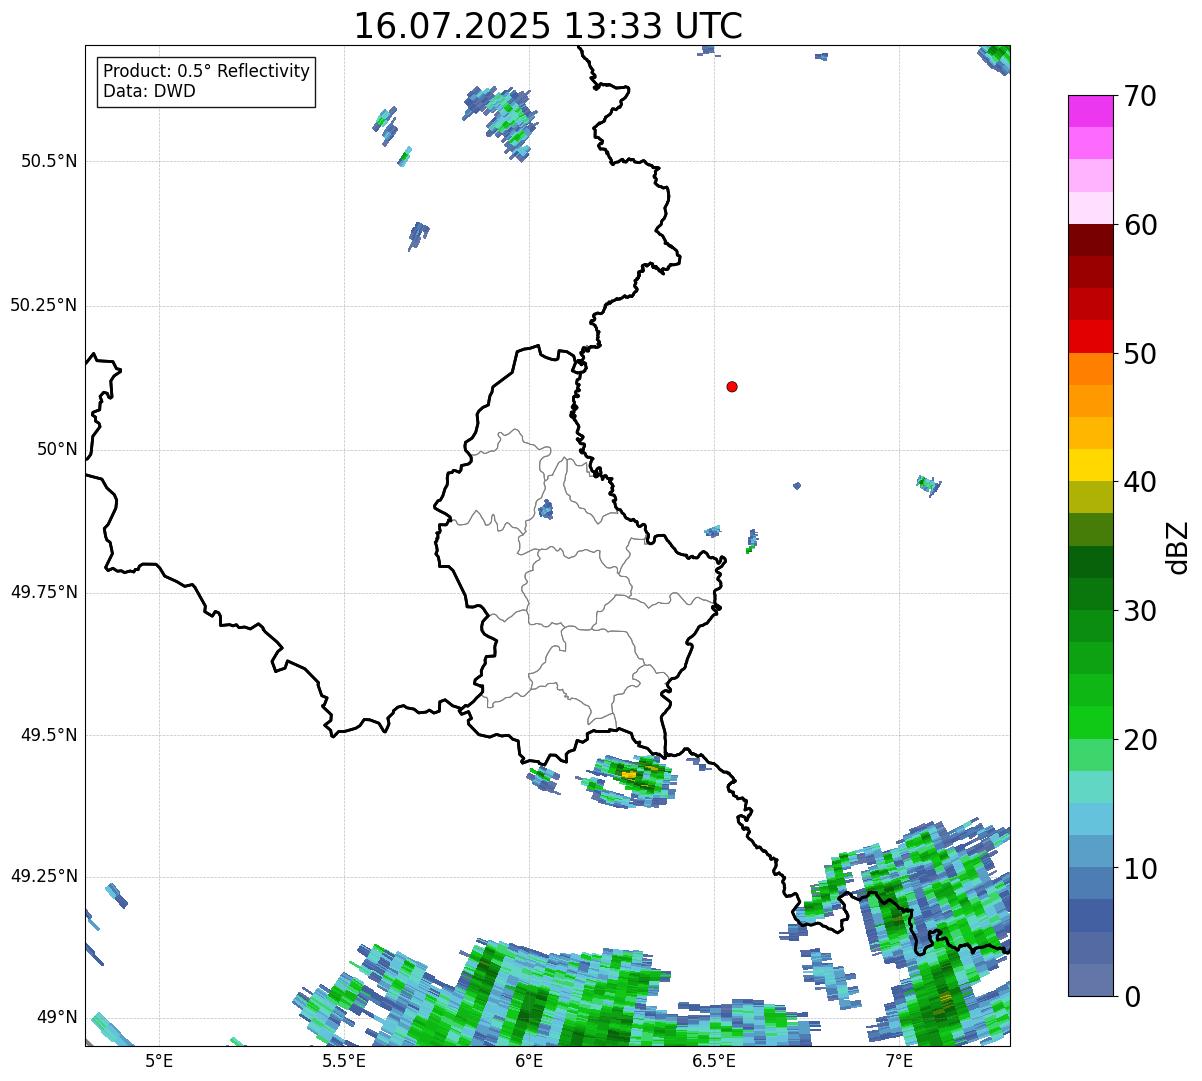Click the 7°E longitude label
The height and width of the screenshot is (1081, 1202).
pyautogui.click(x=899, y=1060)
